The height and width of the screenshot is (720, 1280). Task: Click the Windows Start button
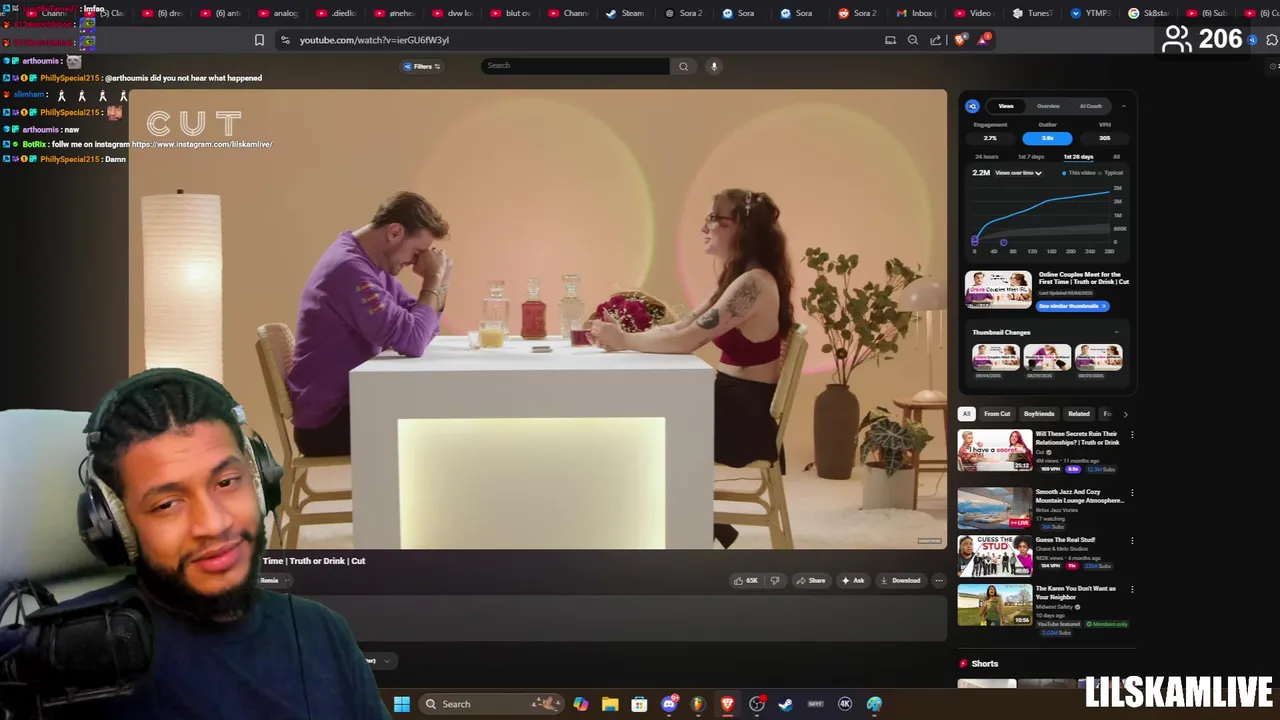[401, 704]
